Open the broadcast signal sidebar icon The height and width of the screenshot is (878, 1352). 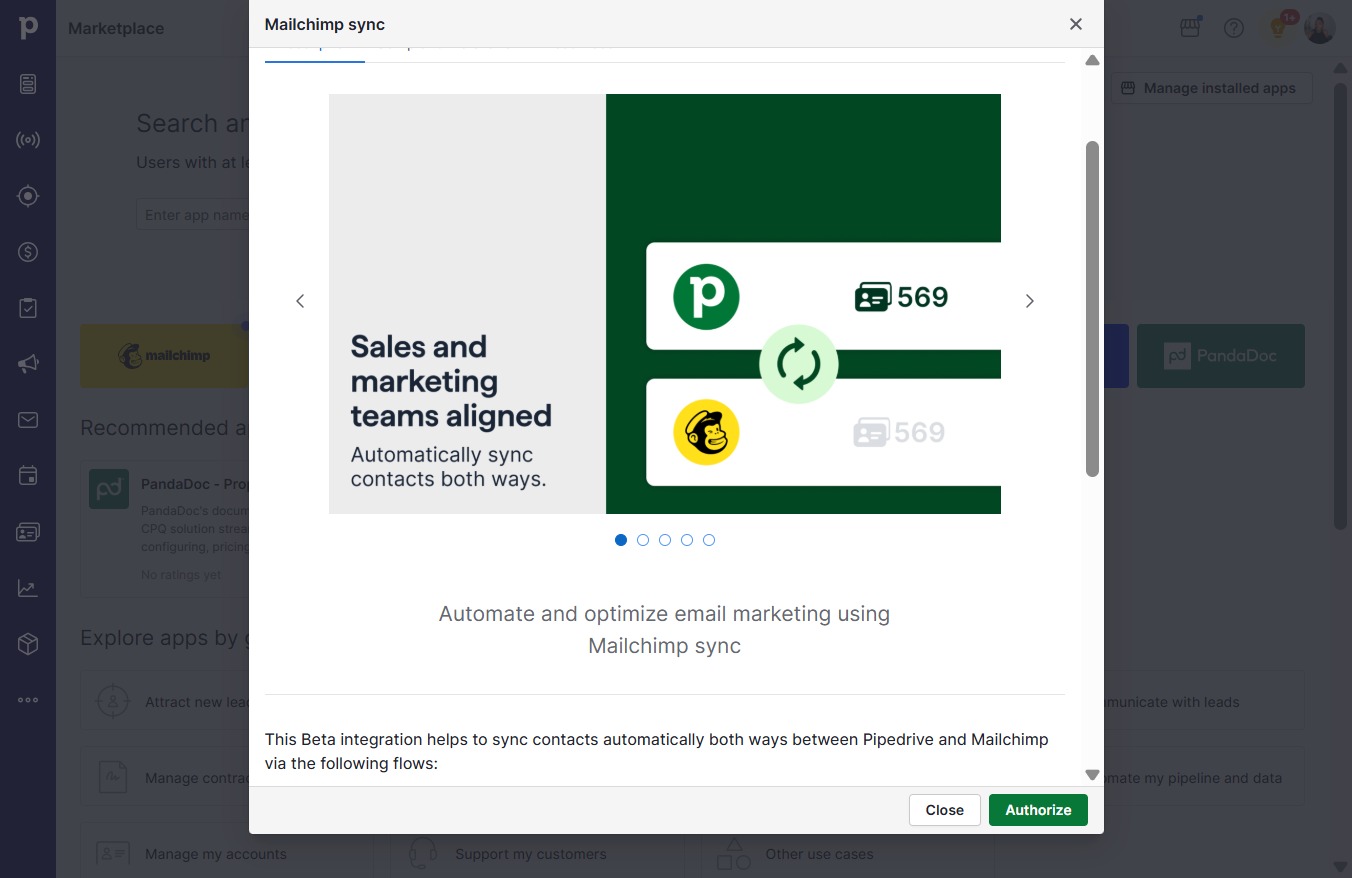tap(28, 140)
